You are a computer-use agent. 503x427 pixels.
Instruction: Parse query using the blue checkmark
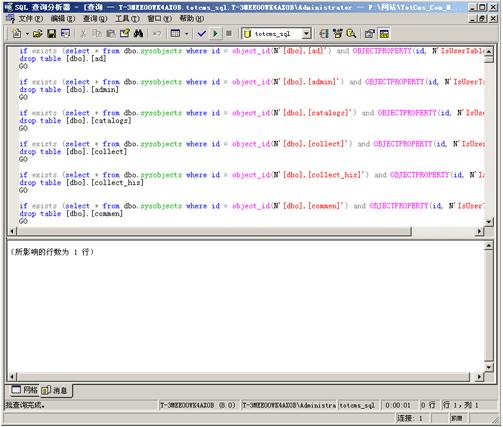point(201,34)
